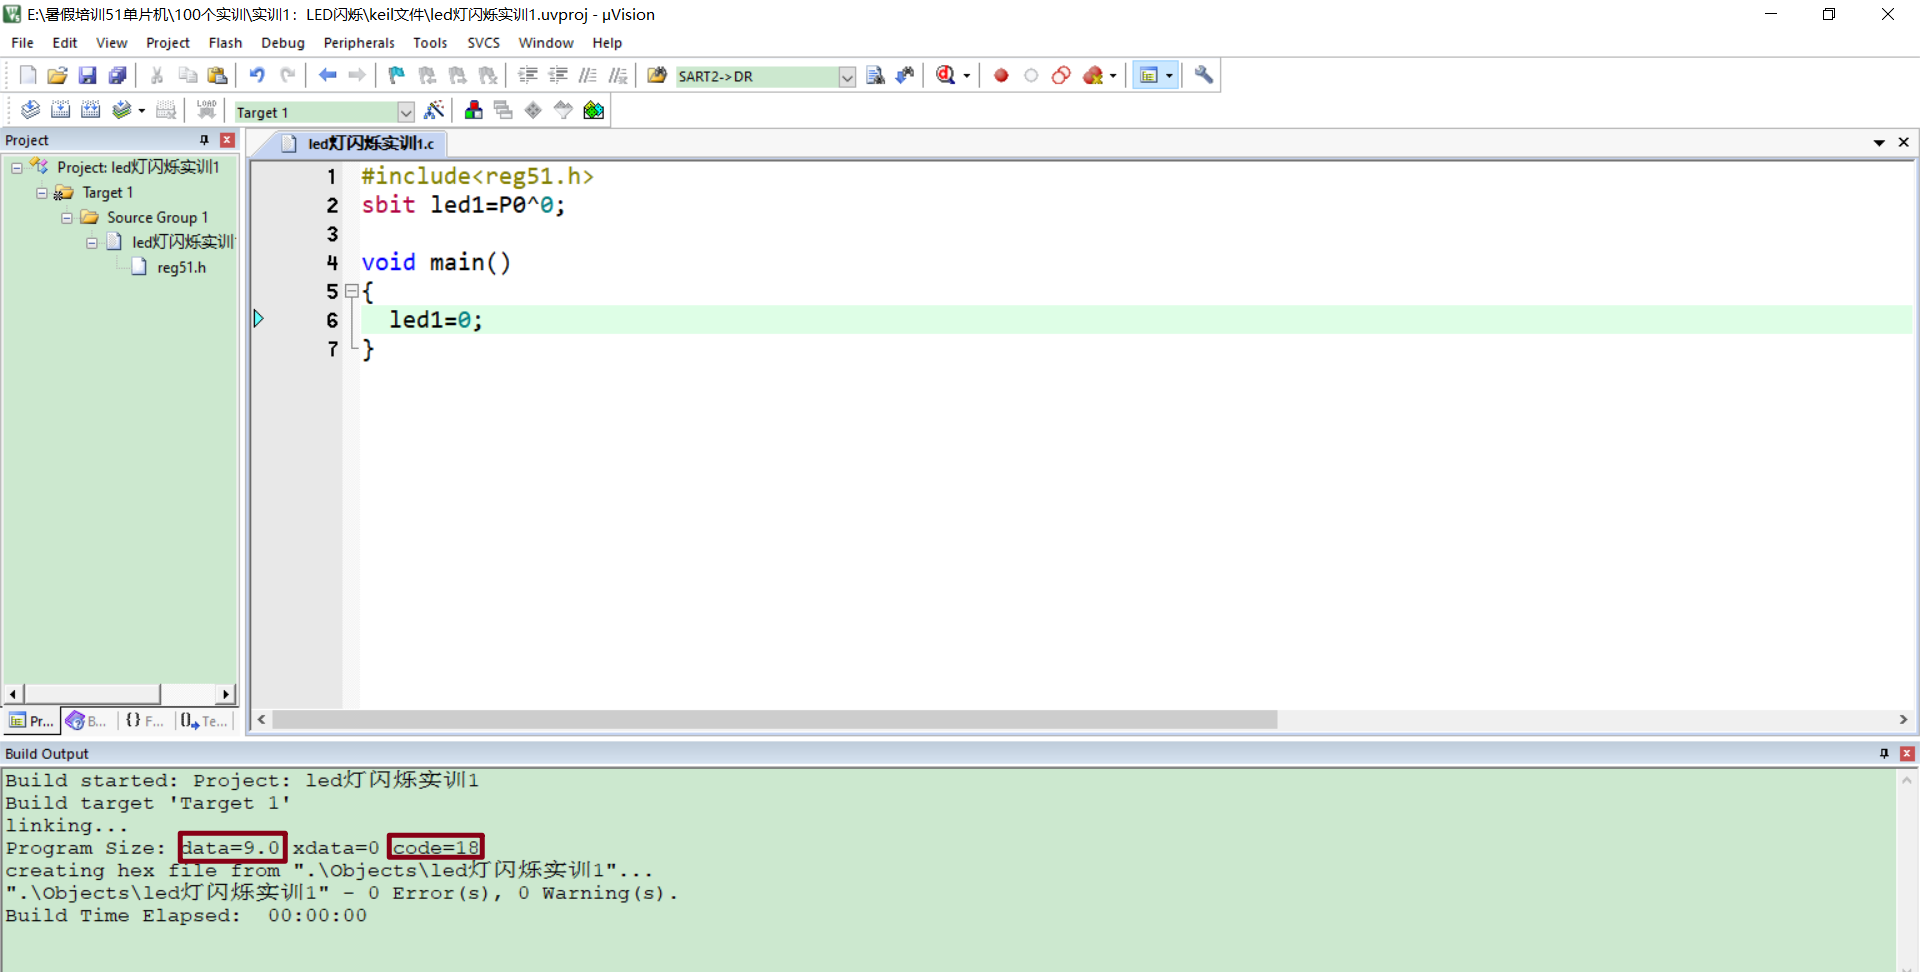Collapse the Source Group 1 folder
1920x972 pixels.
click(x=66, y=217)
